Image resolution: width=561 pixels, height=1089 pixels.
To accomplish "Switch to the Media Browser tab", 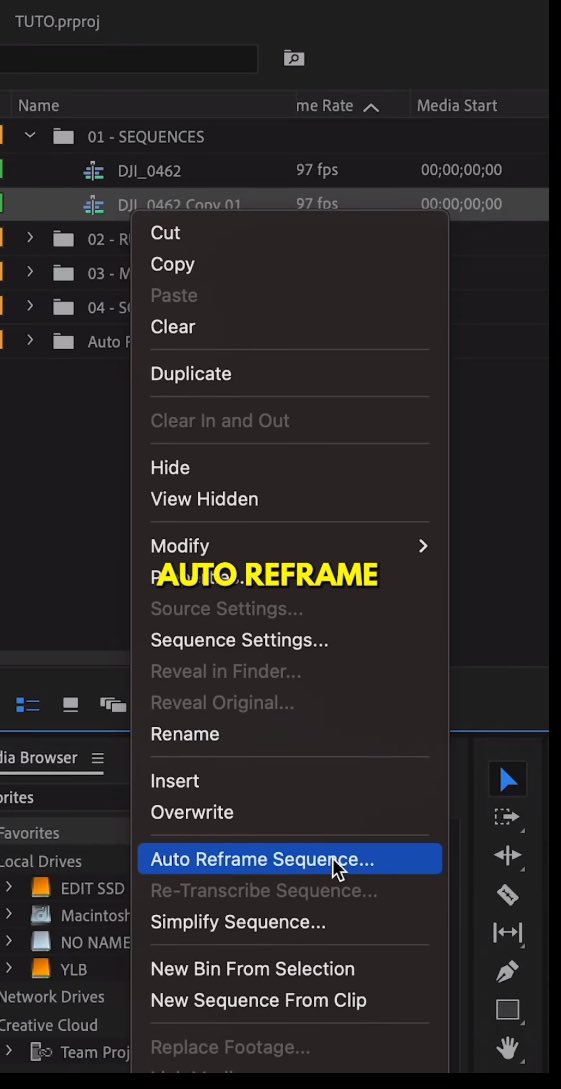I will [38, 758].
